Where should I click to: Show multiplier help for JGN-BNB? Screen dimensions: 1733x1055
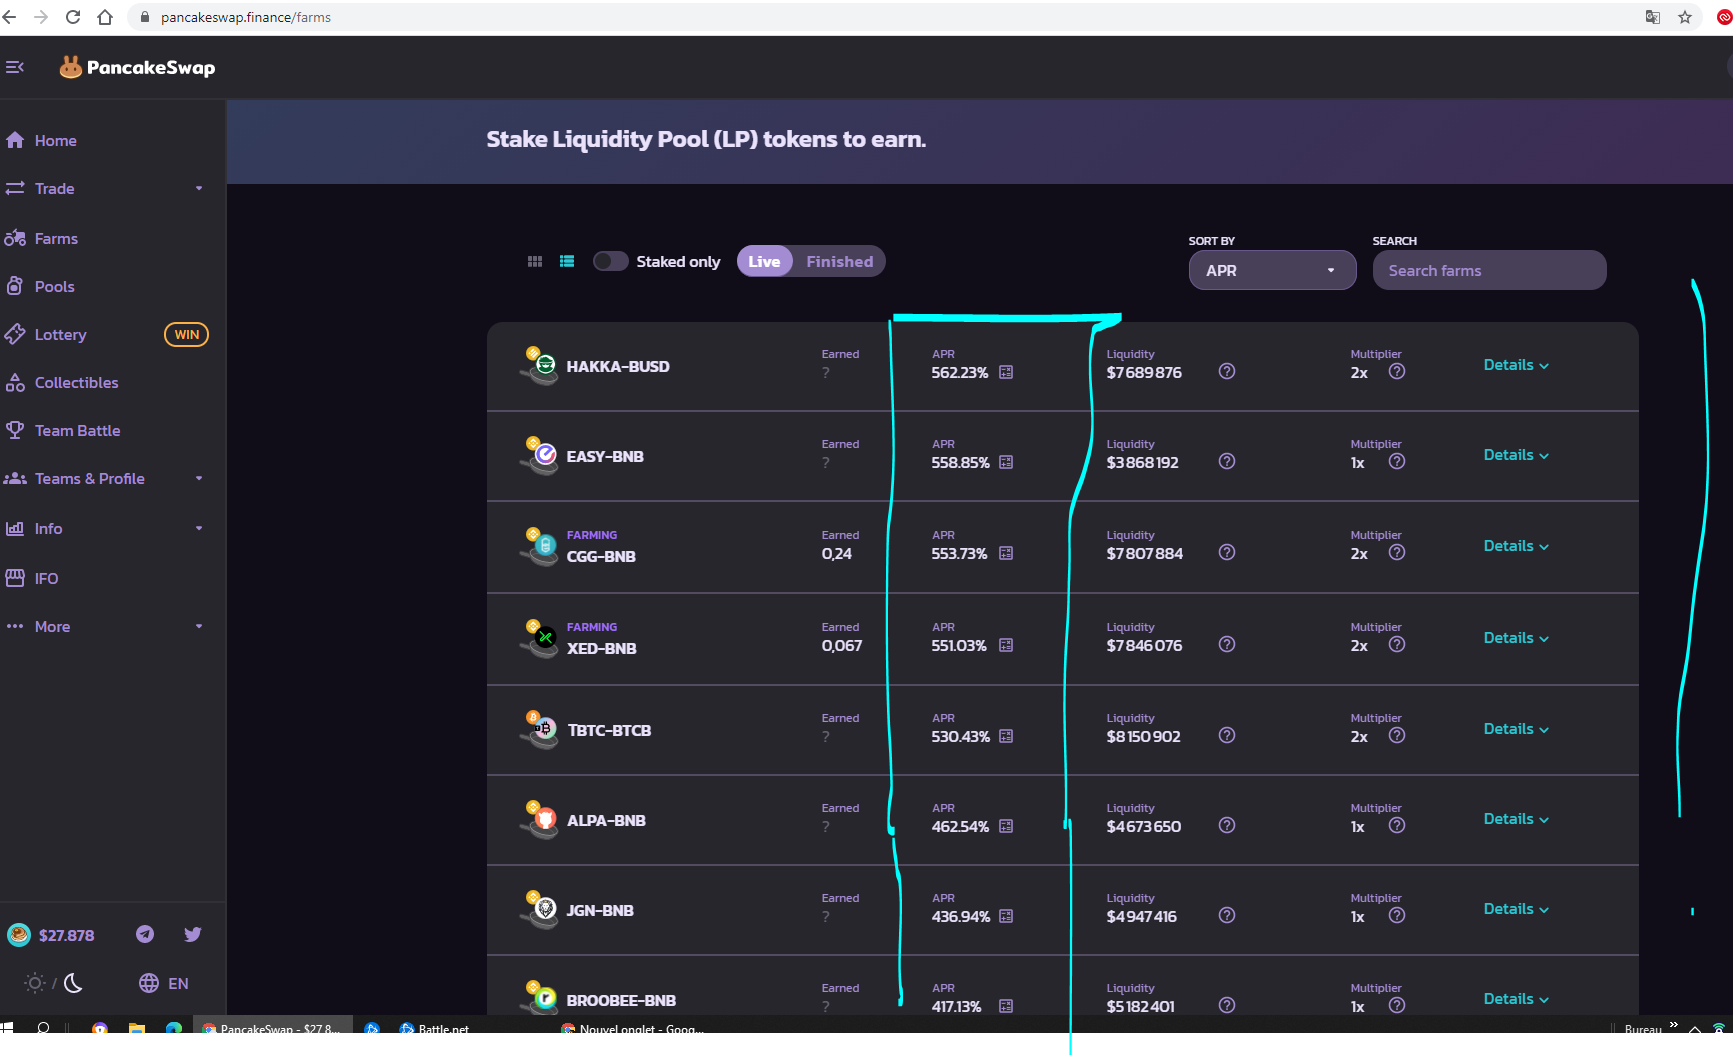tap(1397, 915)
